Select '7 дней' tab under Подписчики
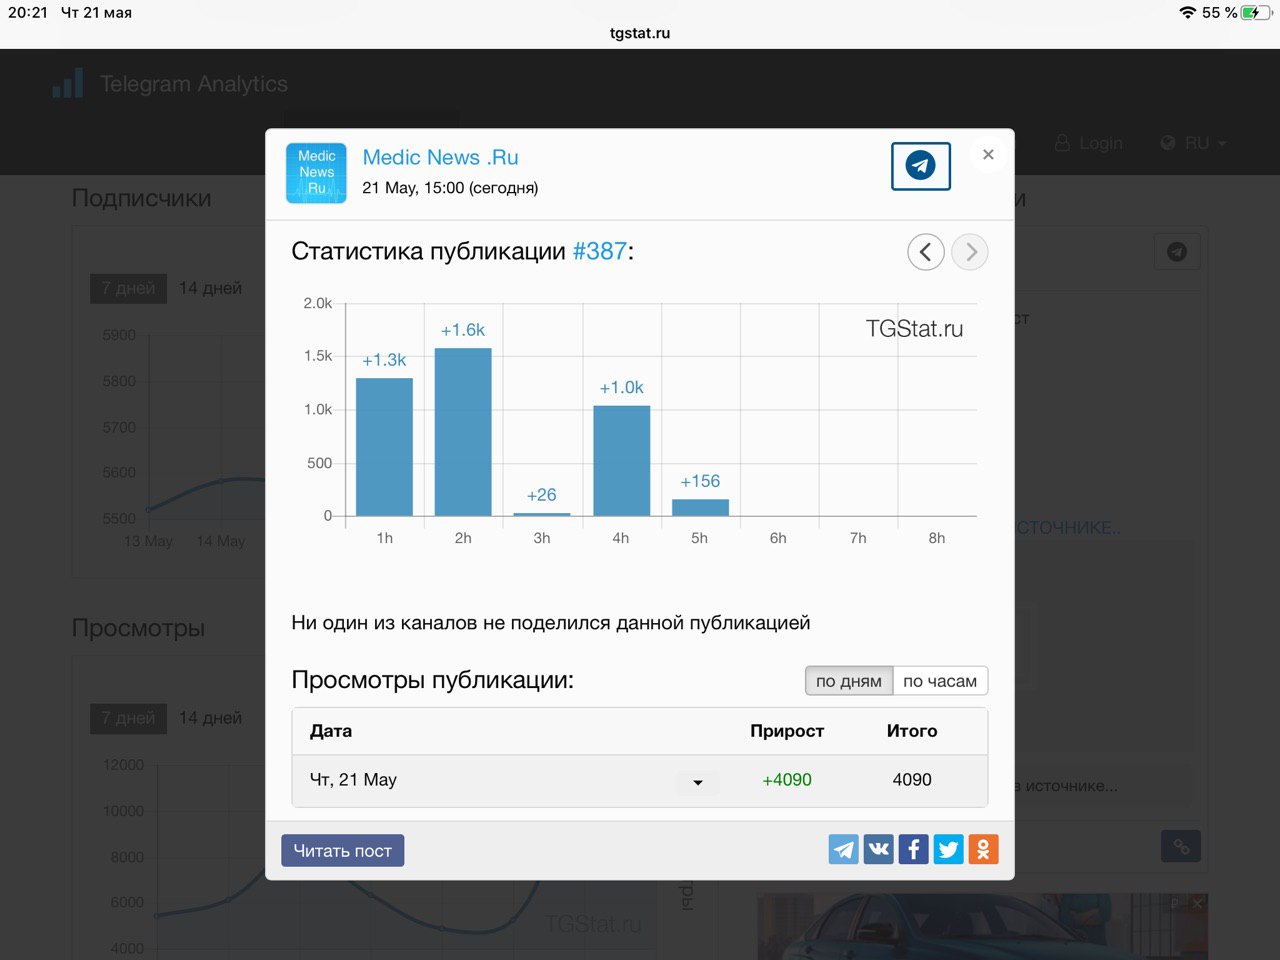Screen dimensions: 1280x960 click(x=128, y=288)
